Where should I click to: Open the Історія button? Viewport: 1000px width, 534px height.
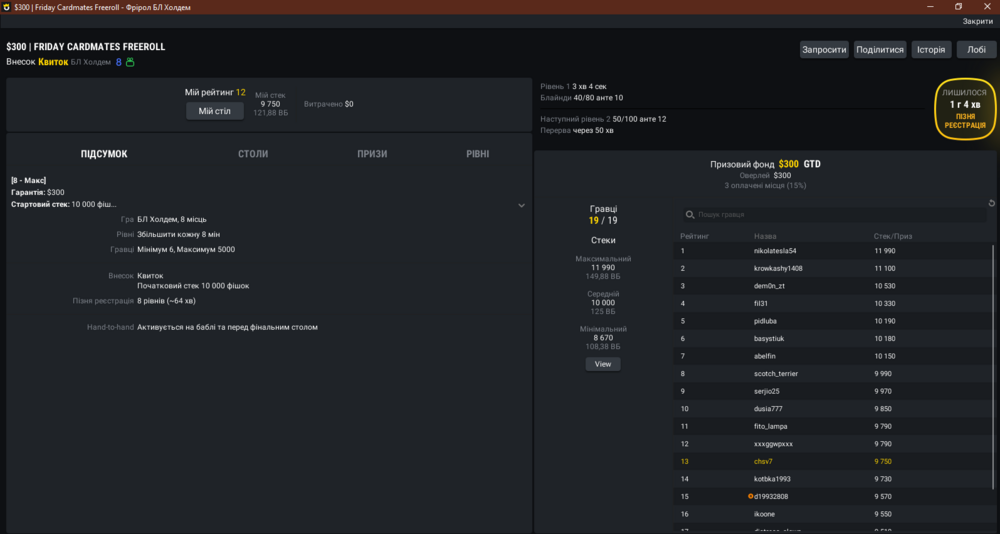point(931,50)
